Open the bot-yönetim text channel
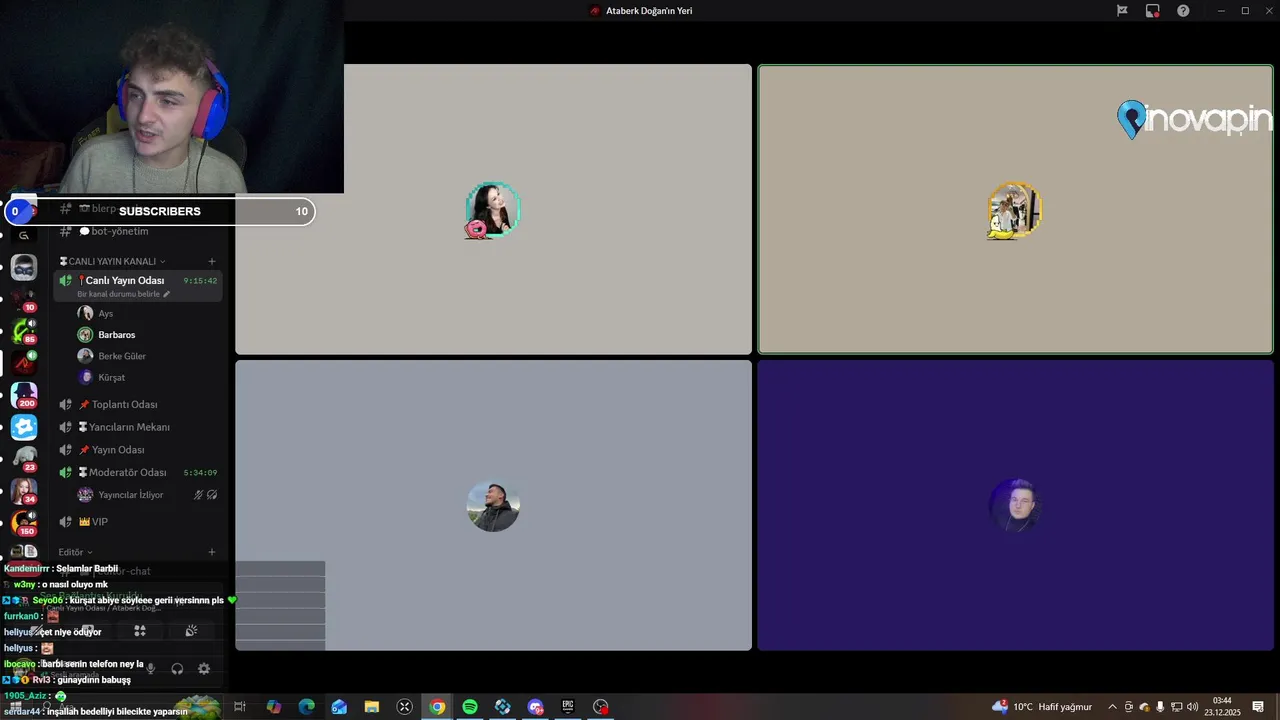 [138, 231]
